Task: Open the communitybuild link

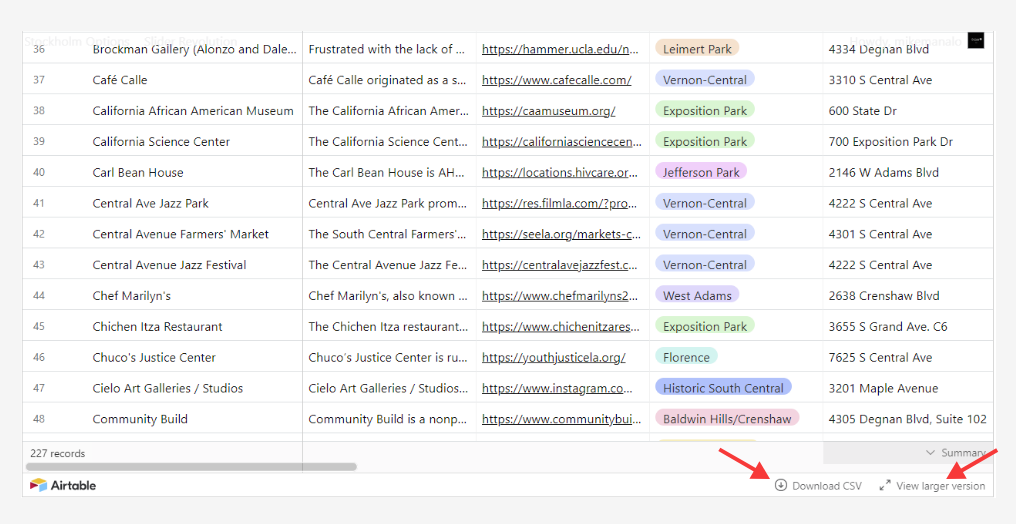Action: pyautogui.click(x=562, y=419)
